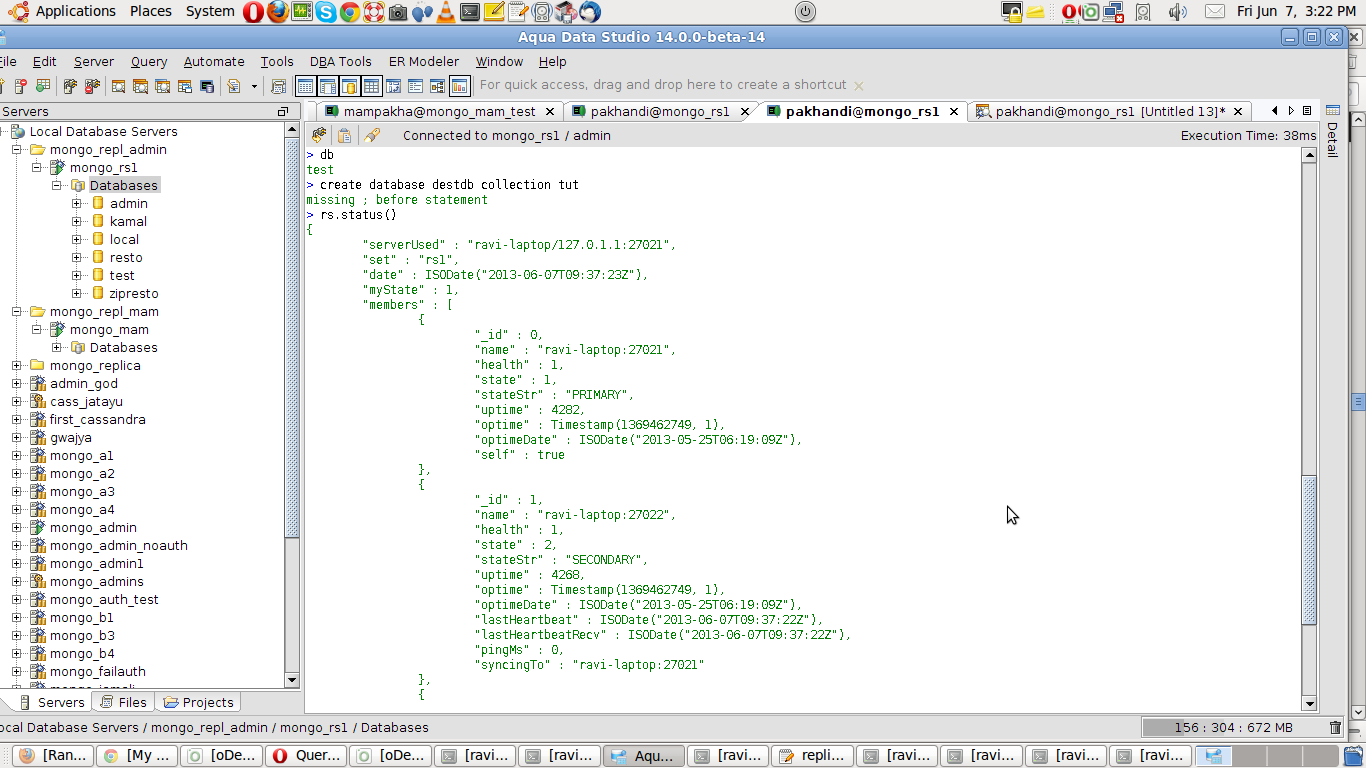
Task: Open the Server menu
Action: pyautogui.click(x=94, y=62)
